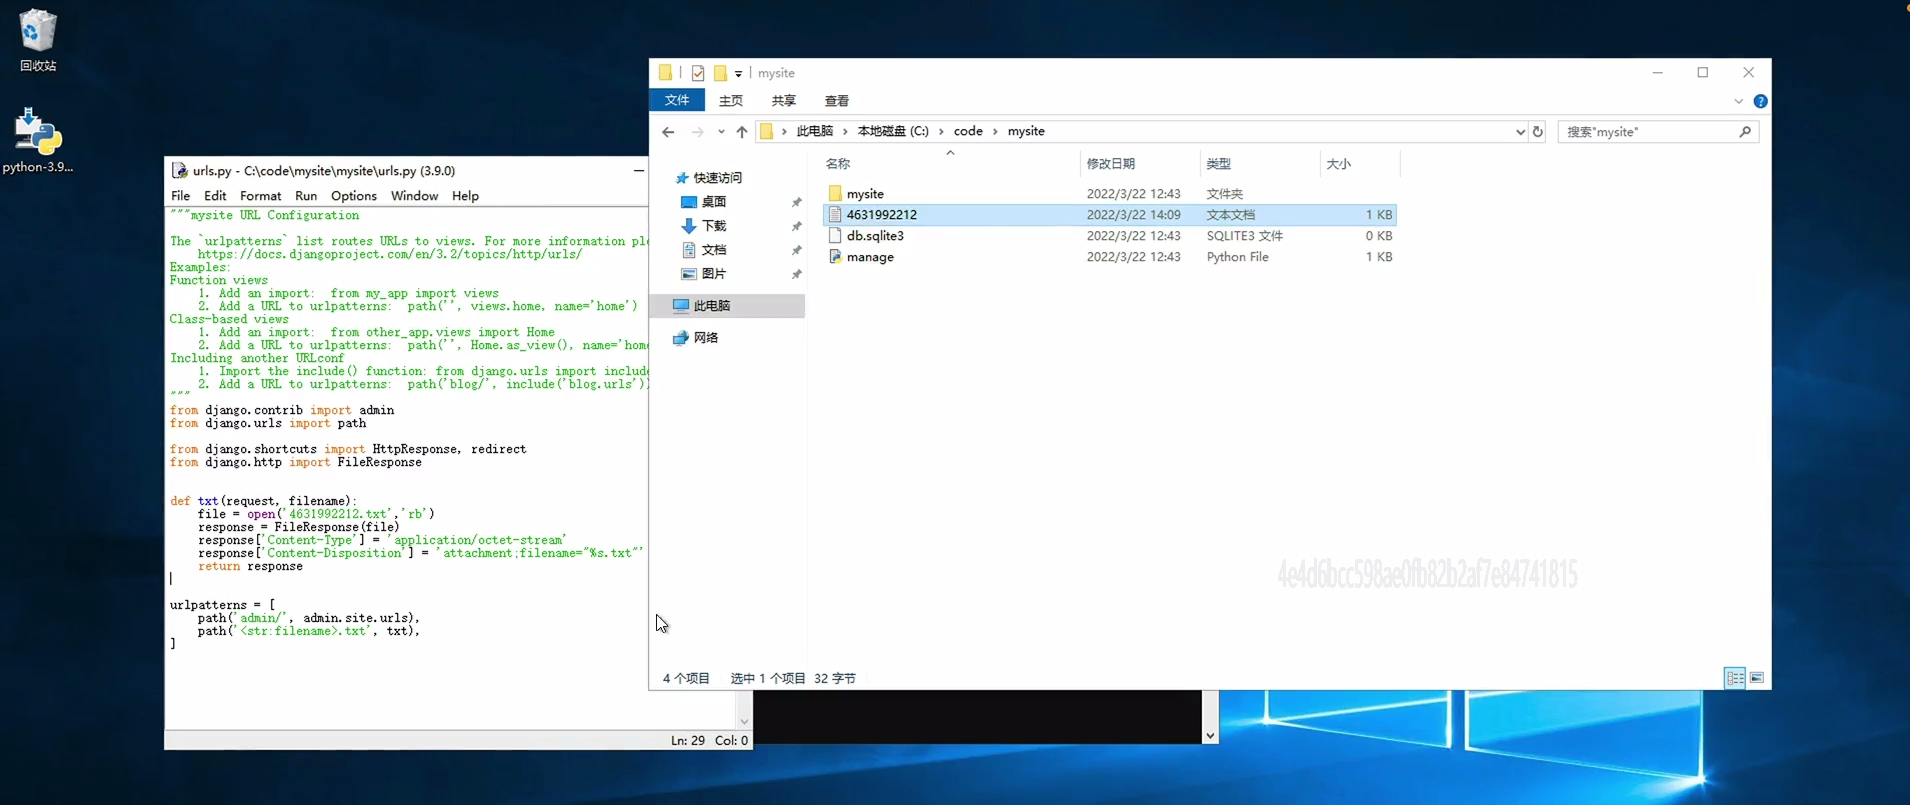The image size is (1910, 805).
Task: Select 图片 in navigation pane
Action: tap(714, 274)
